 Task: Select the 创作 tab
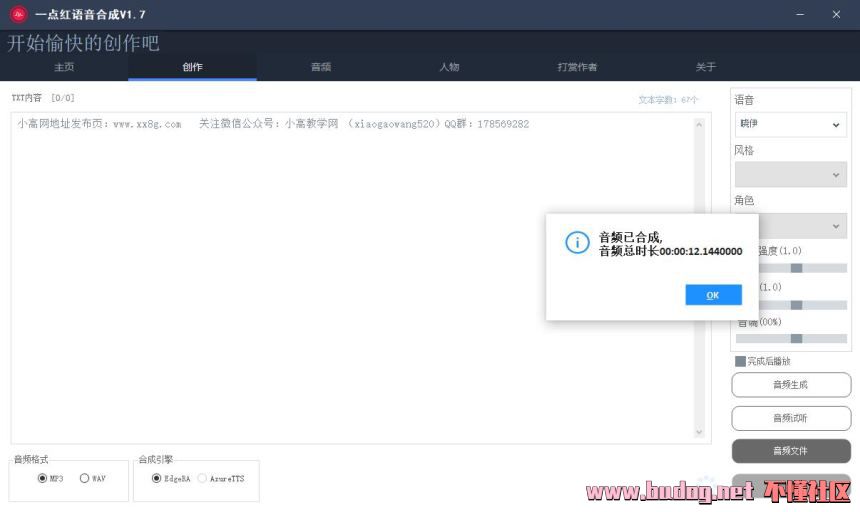[193, 67]
